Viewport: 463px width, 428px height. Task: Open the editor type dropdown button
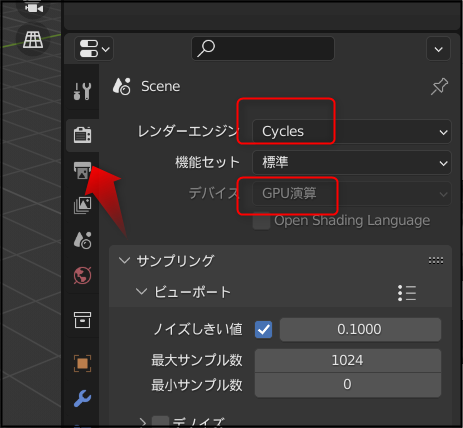(x=94, y=49)
